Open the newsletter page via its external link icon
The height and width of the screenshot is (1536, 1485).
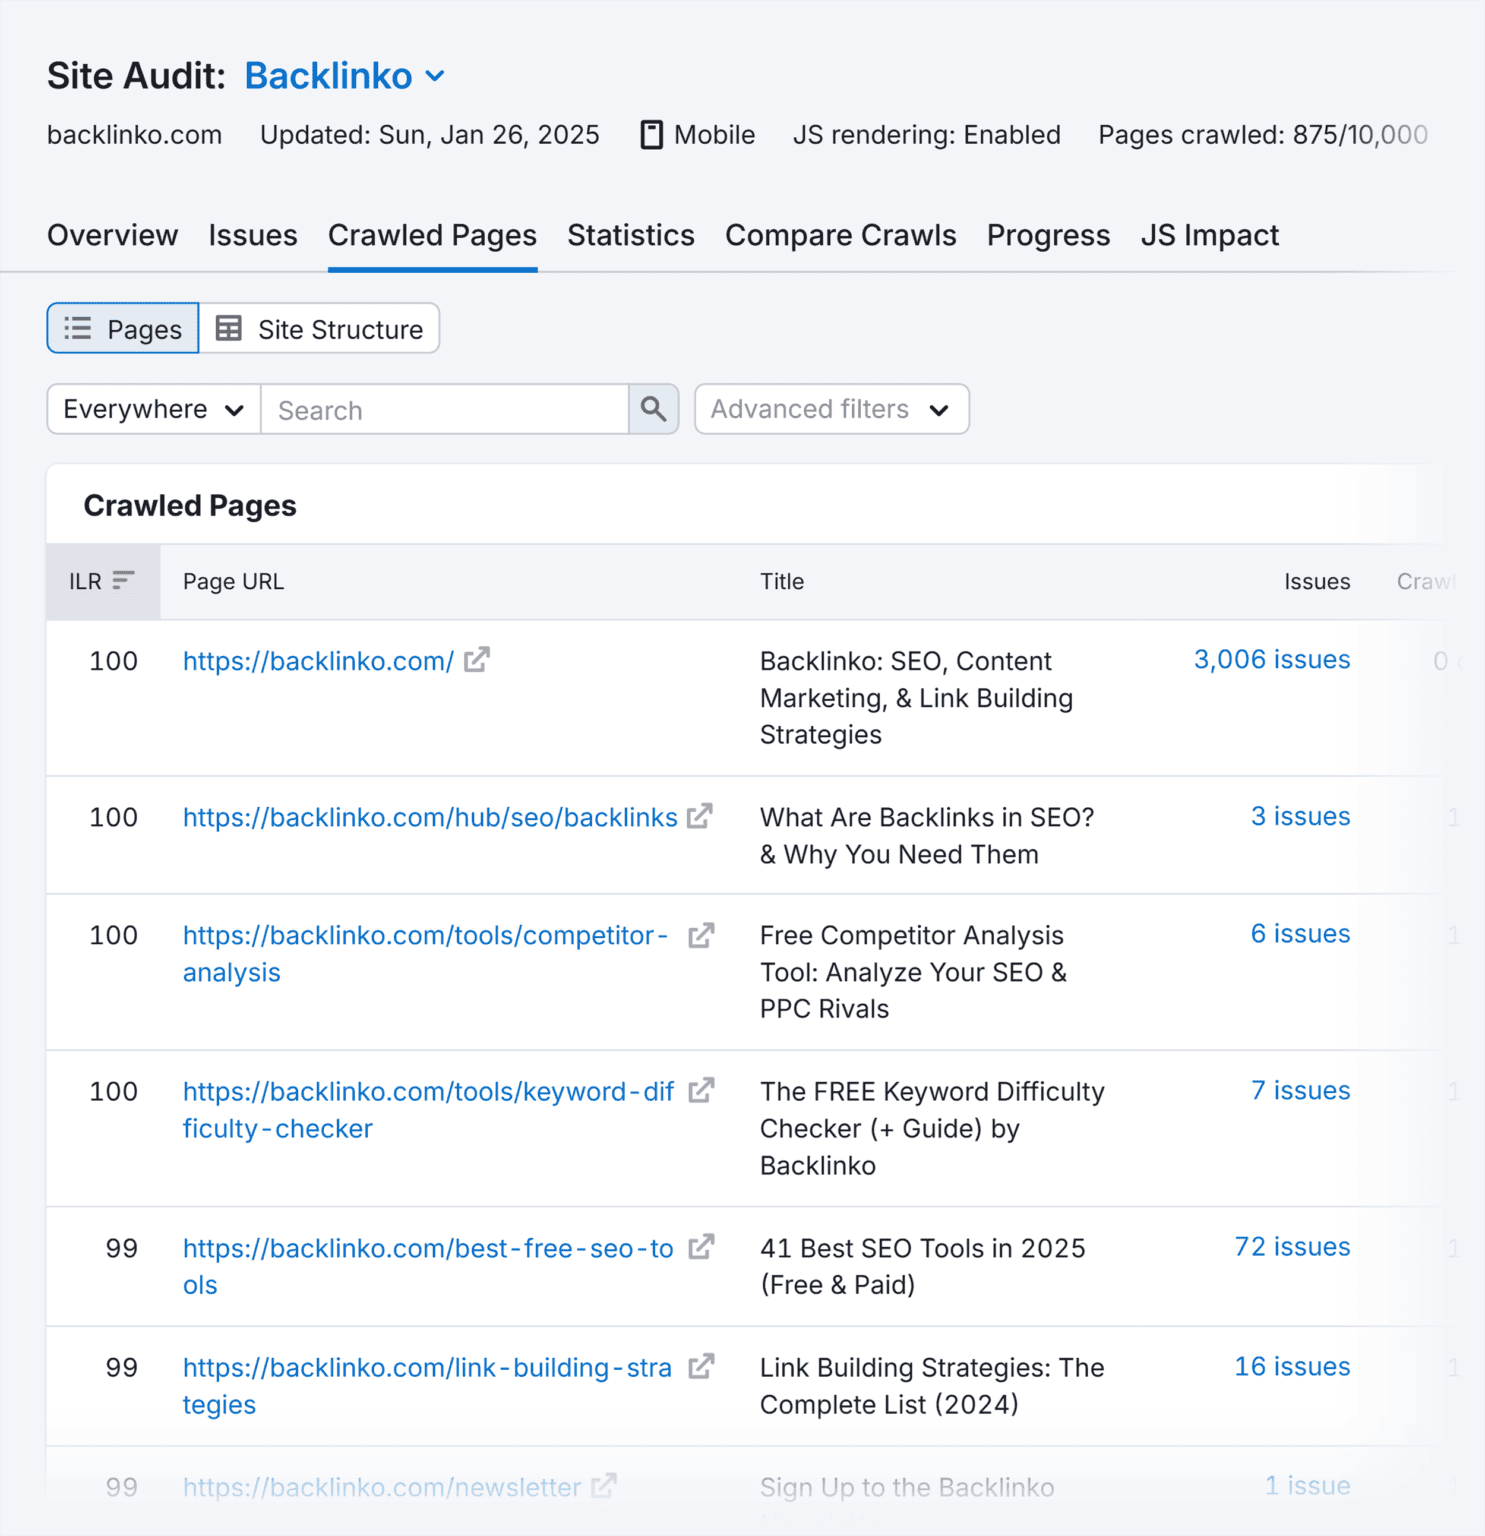click(604, 1487)
